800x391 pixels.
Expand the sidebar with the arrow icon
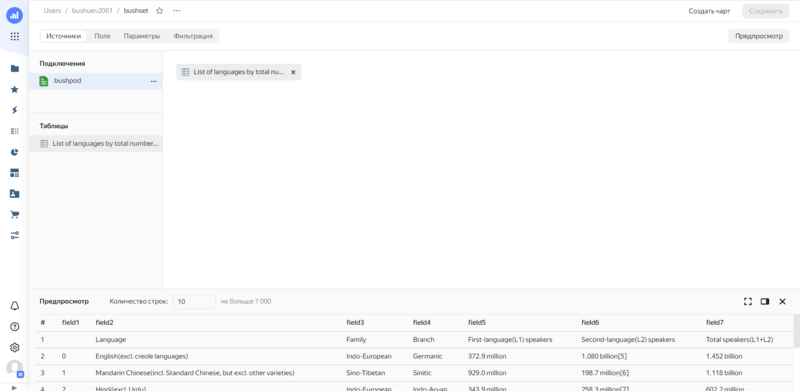pos(14,387)
